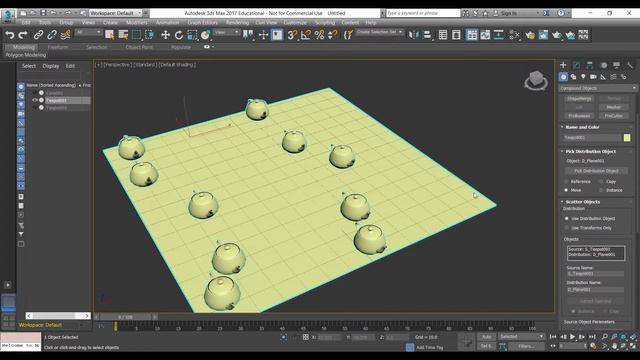640x360 pixels.
Task: Select the Geometry category icon
Action: click(563, 77)
